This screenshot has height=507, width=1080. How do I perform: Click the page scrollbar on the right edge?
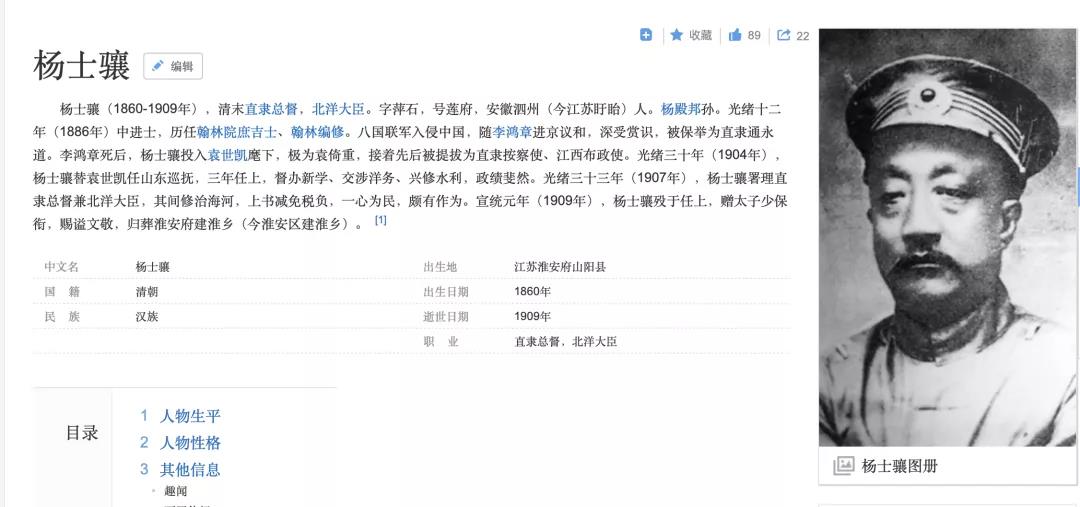coord(1077,186)
